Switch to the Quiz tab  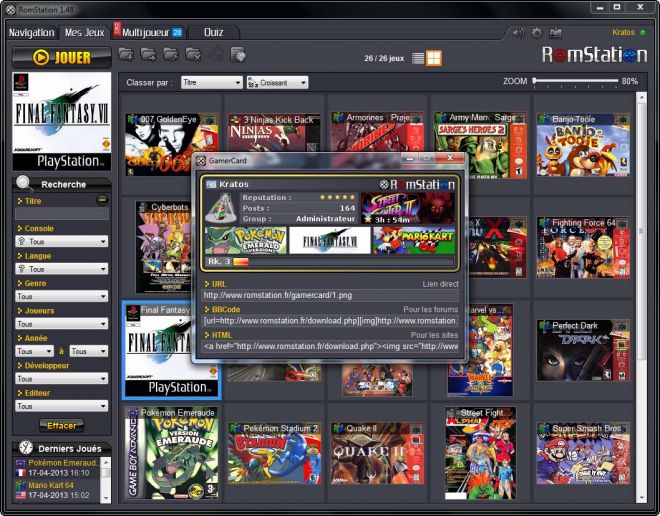(x=213, y=32)
